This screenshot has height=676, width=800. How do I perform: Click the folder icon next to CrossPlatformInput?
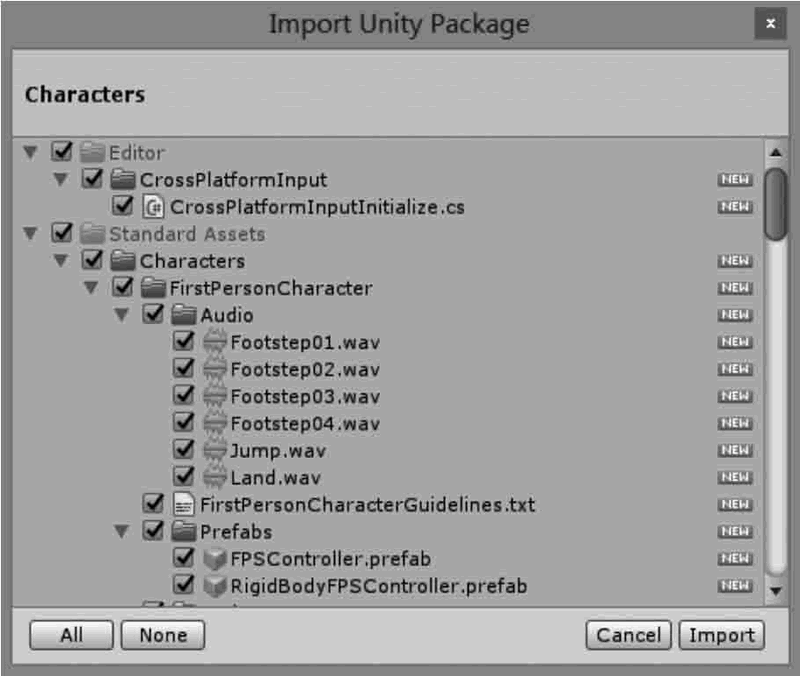[124, 180]
